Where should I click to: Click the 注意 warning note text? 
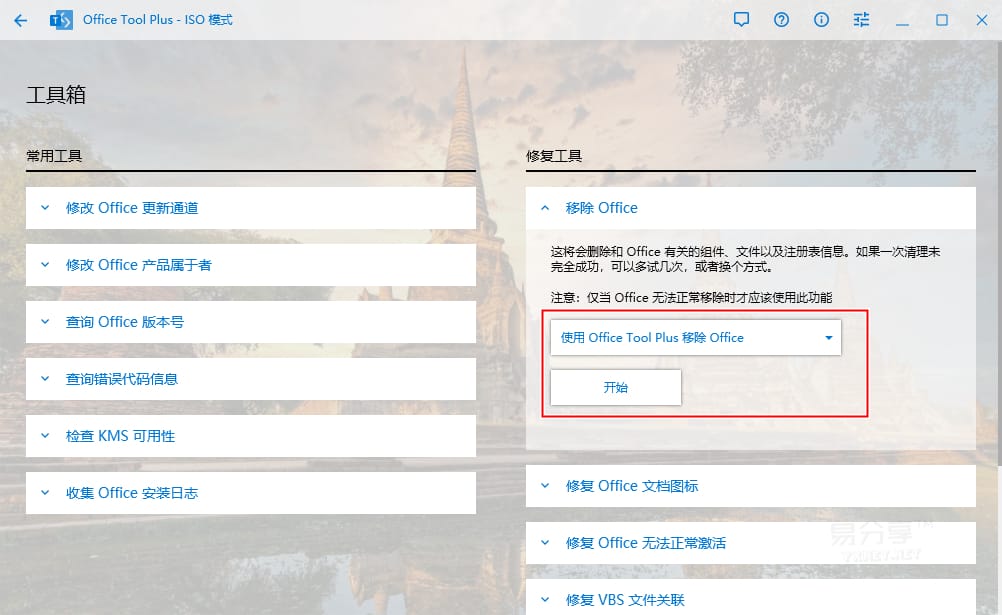691,297
